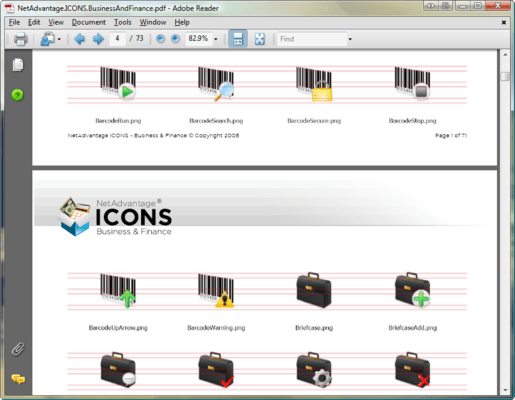Image resolution: width=515 pixels, height=400 pixels.
Task: Click the BriefcaseAdd.png label
Action: pos(412,328)
